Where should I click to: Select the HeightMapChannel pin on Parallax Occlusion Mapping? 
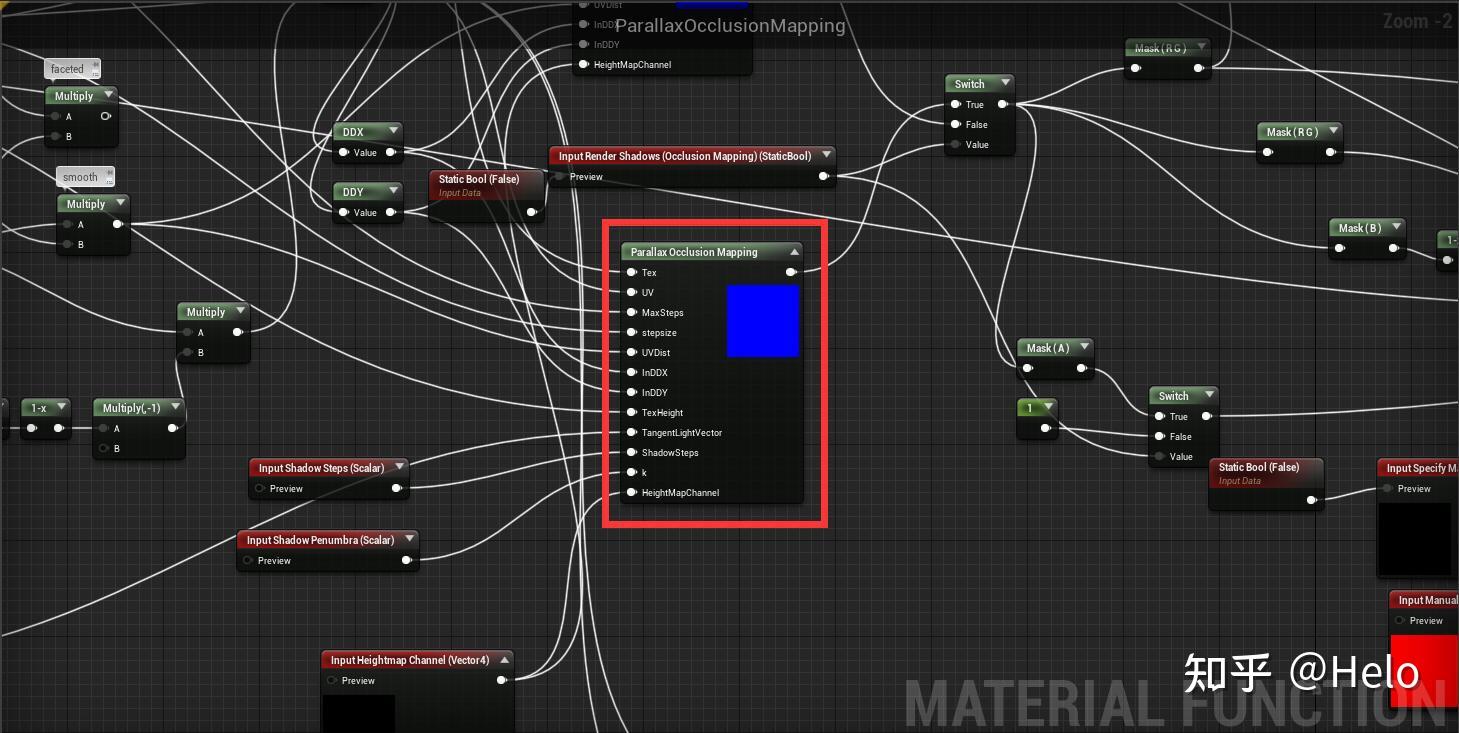pos(632,492)
